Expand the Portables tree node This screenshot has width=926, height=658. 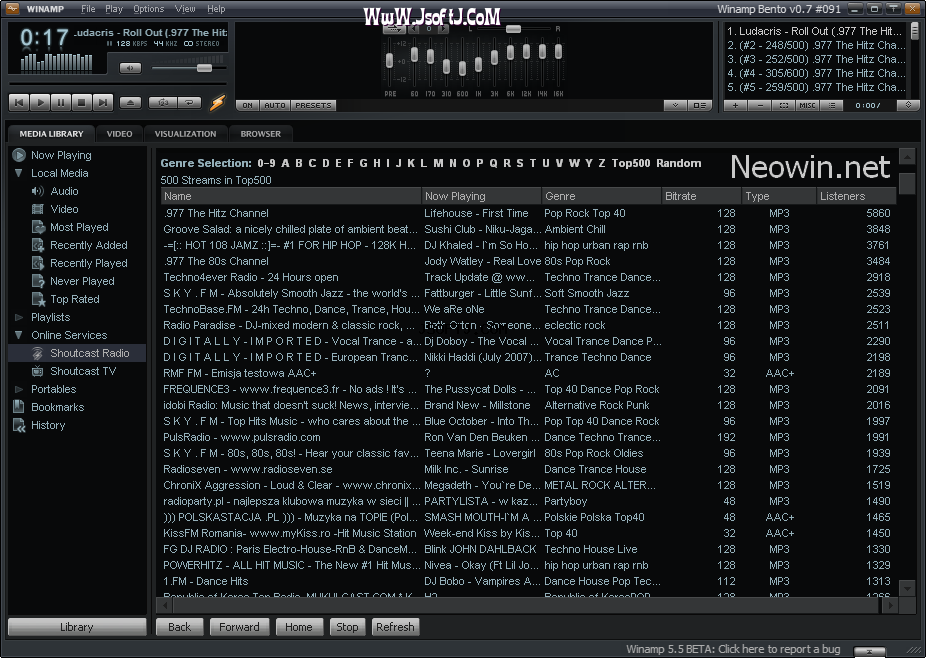18,389
